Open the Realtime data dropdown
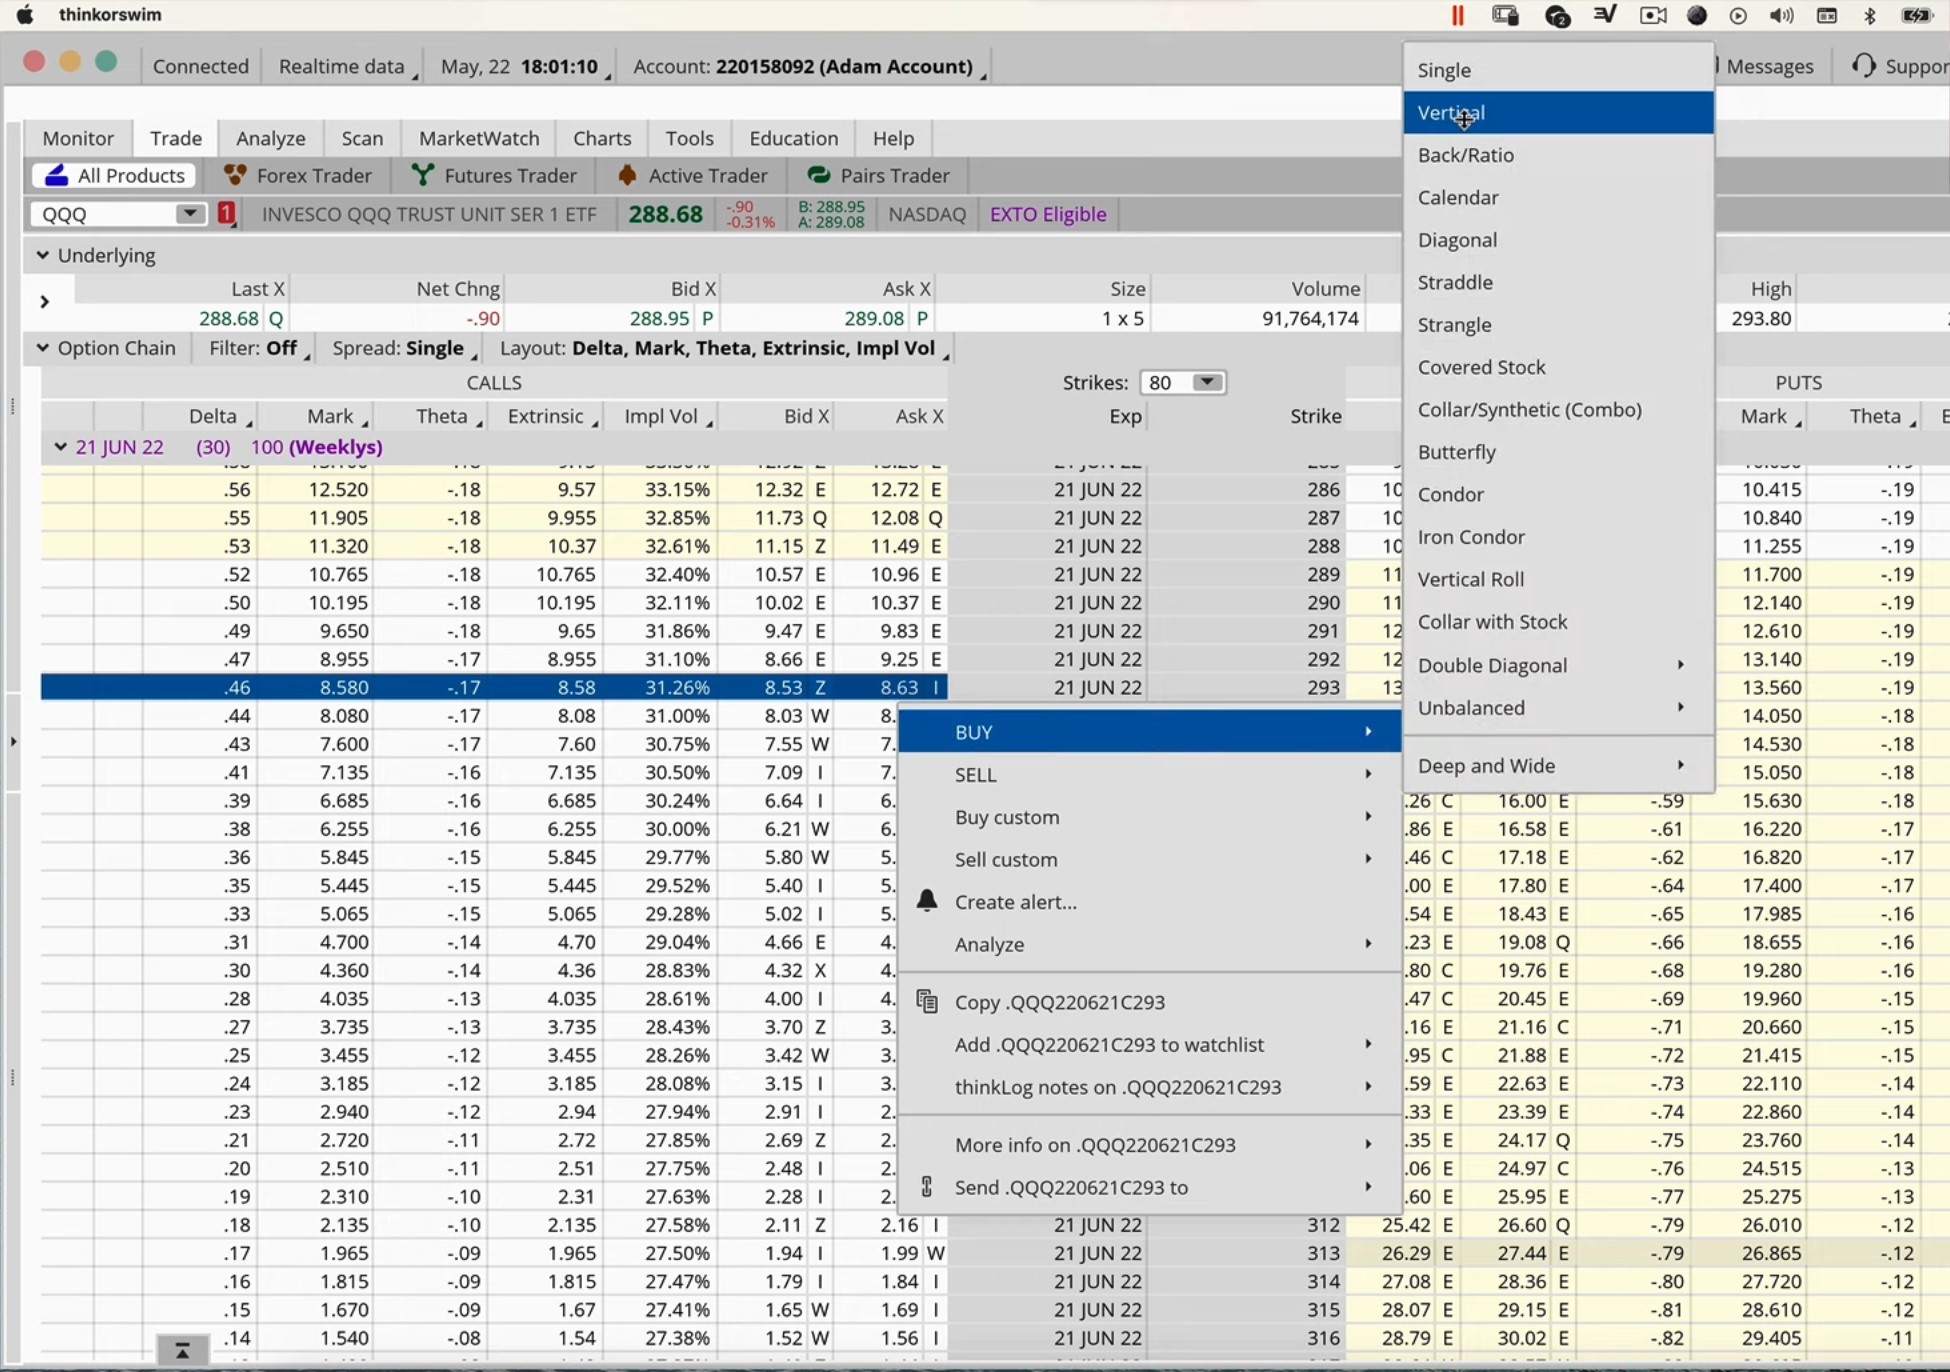 pos(347,66)
